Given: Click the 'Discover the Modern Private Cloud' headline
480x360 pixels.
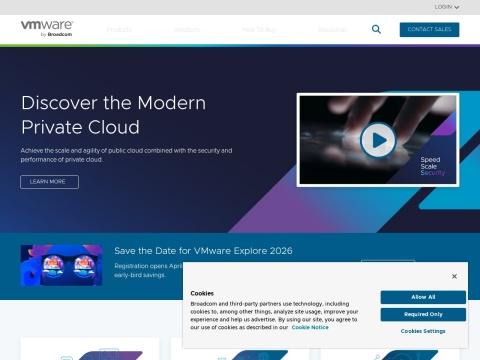Looking at the screenshot, I should (x=114, y=115).
